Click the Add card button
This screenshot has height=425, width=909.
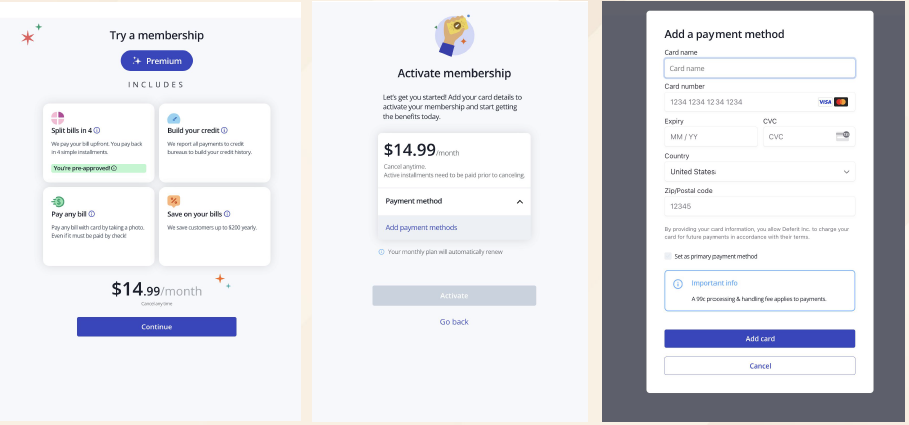[759, 339]
